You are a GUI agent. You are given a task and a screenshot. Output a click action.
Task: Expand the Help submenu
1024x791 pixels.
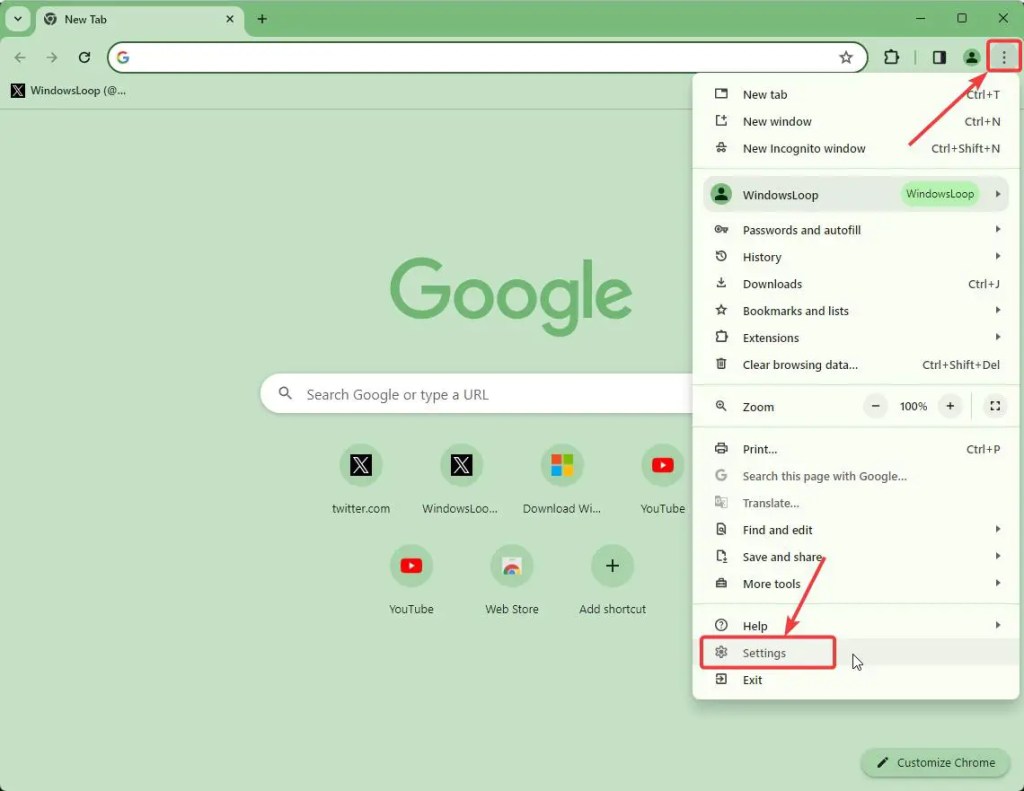(856, 626)
